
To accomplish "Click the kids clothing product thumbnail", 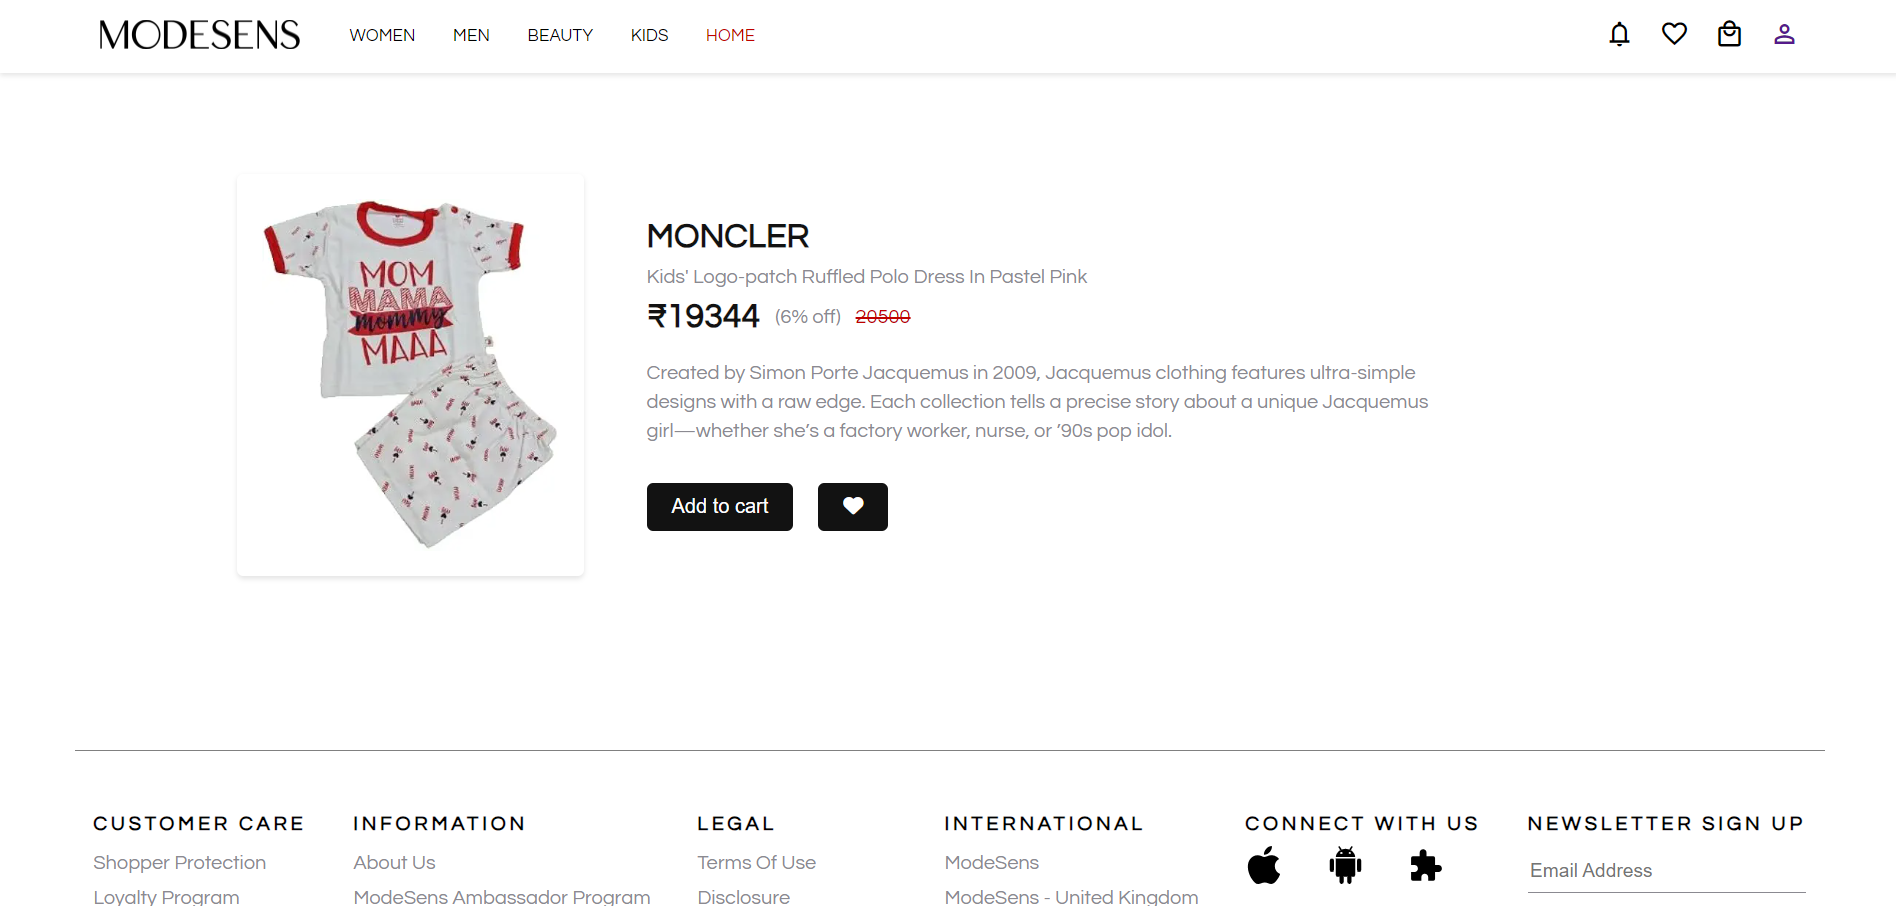I will (x=410, y=375).
